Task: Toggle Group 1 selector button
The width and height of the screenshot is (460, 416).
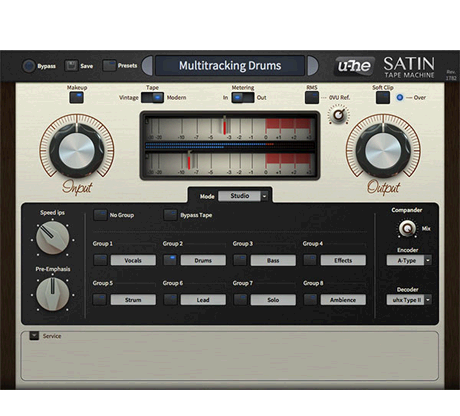Action: [x=100, y=260]
